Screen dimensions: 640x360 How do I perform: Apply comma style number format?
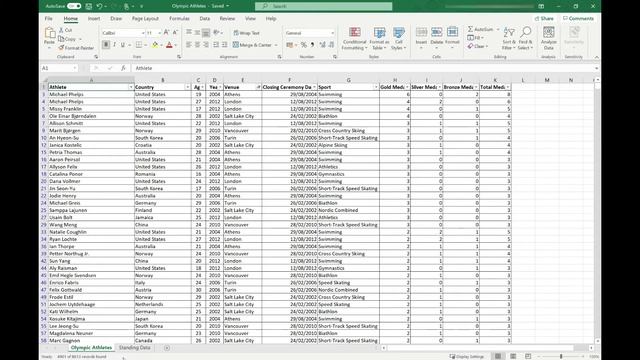(313, 45)
